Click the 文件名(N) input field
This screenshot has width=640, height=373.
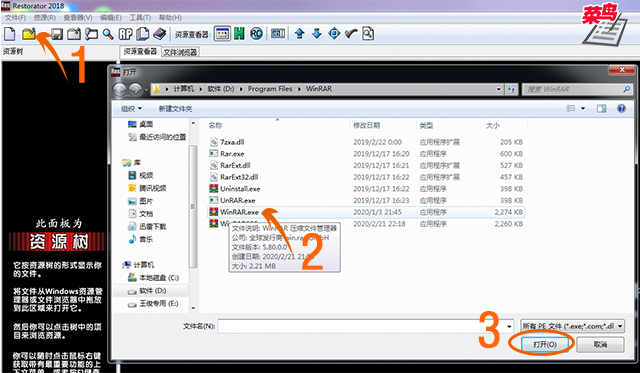361,326
